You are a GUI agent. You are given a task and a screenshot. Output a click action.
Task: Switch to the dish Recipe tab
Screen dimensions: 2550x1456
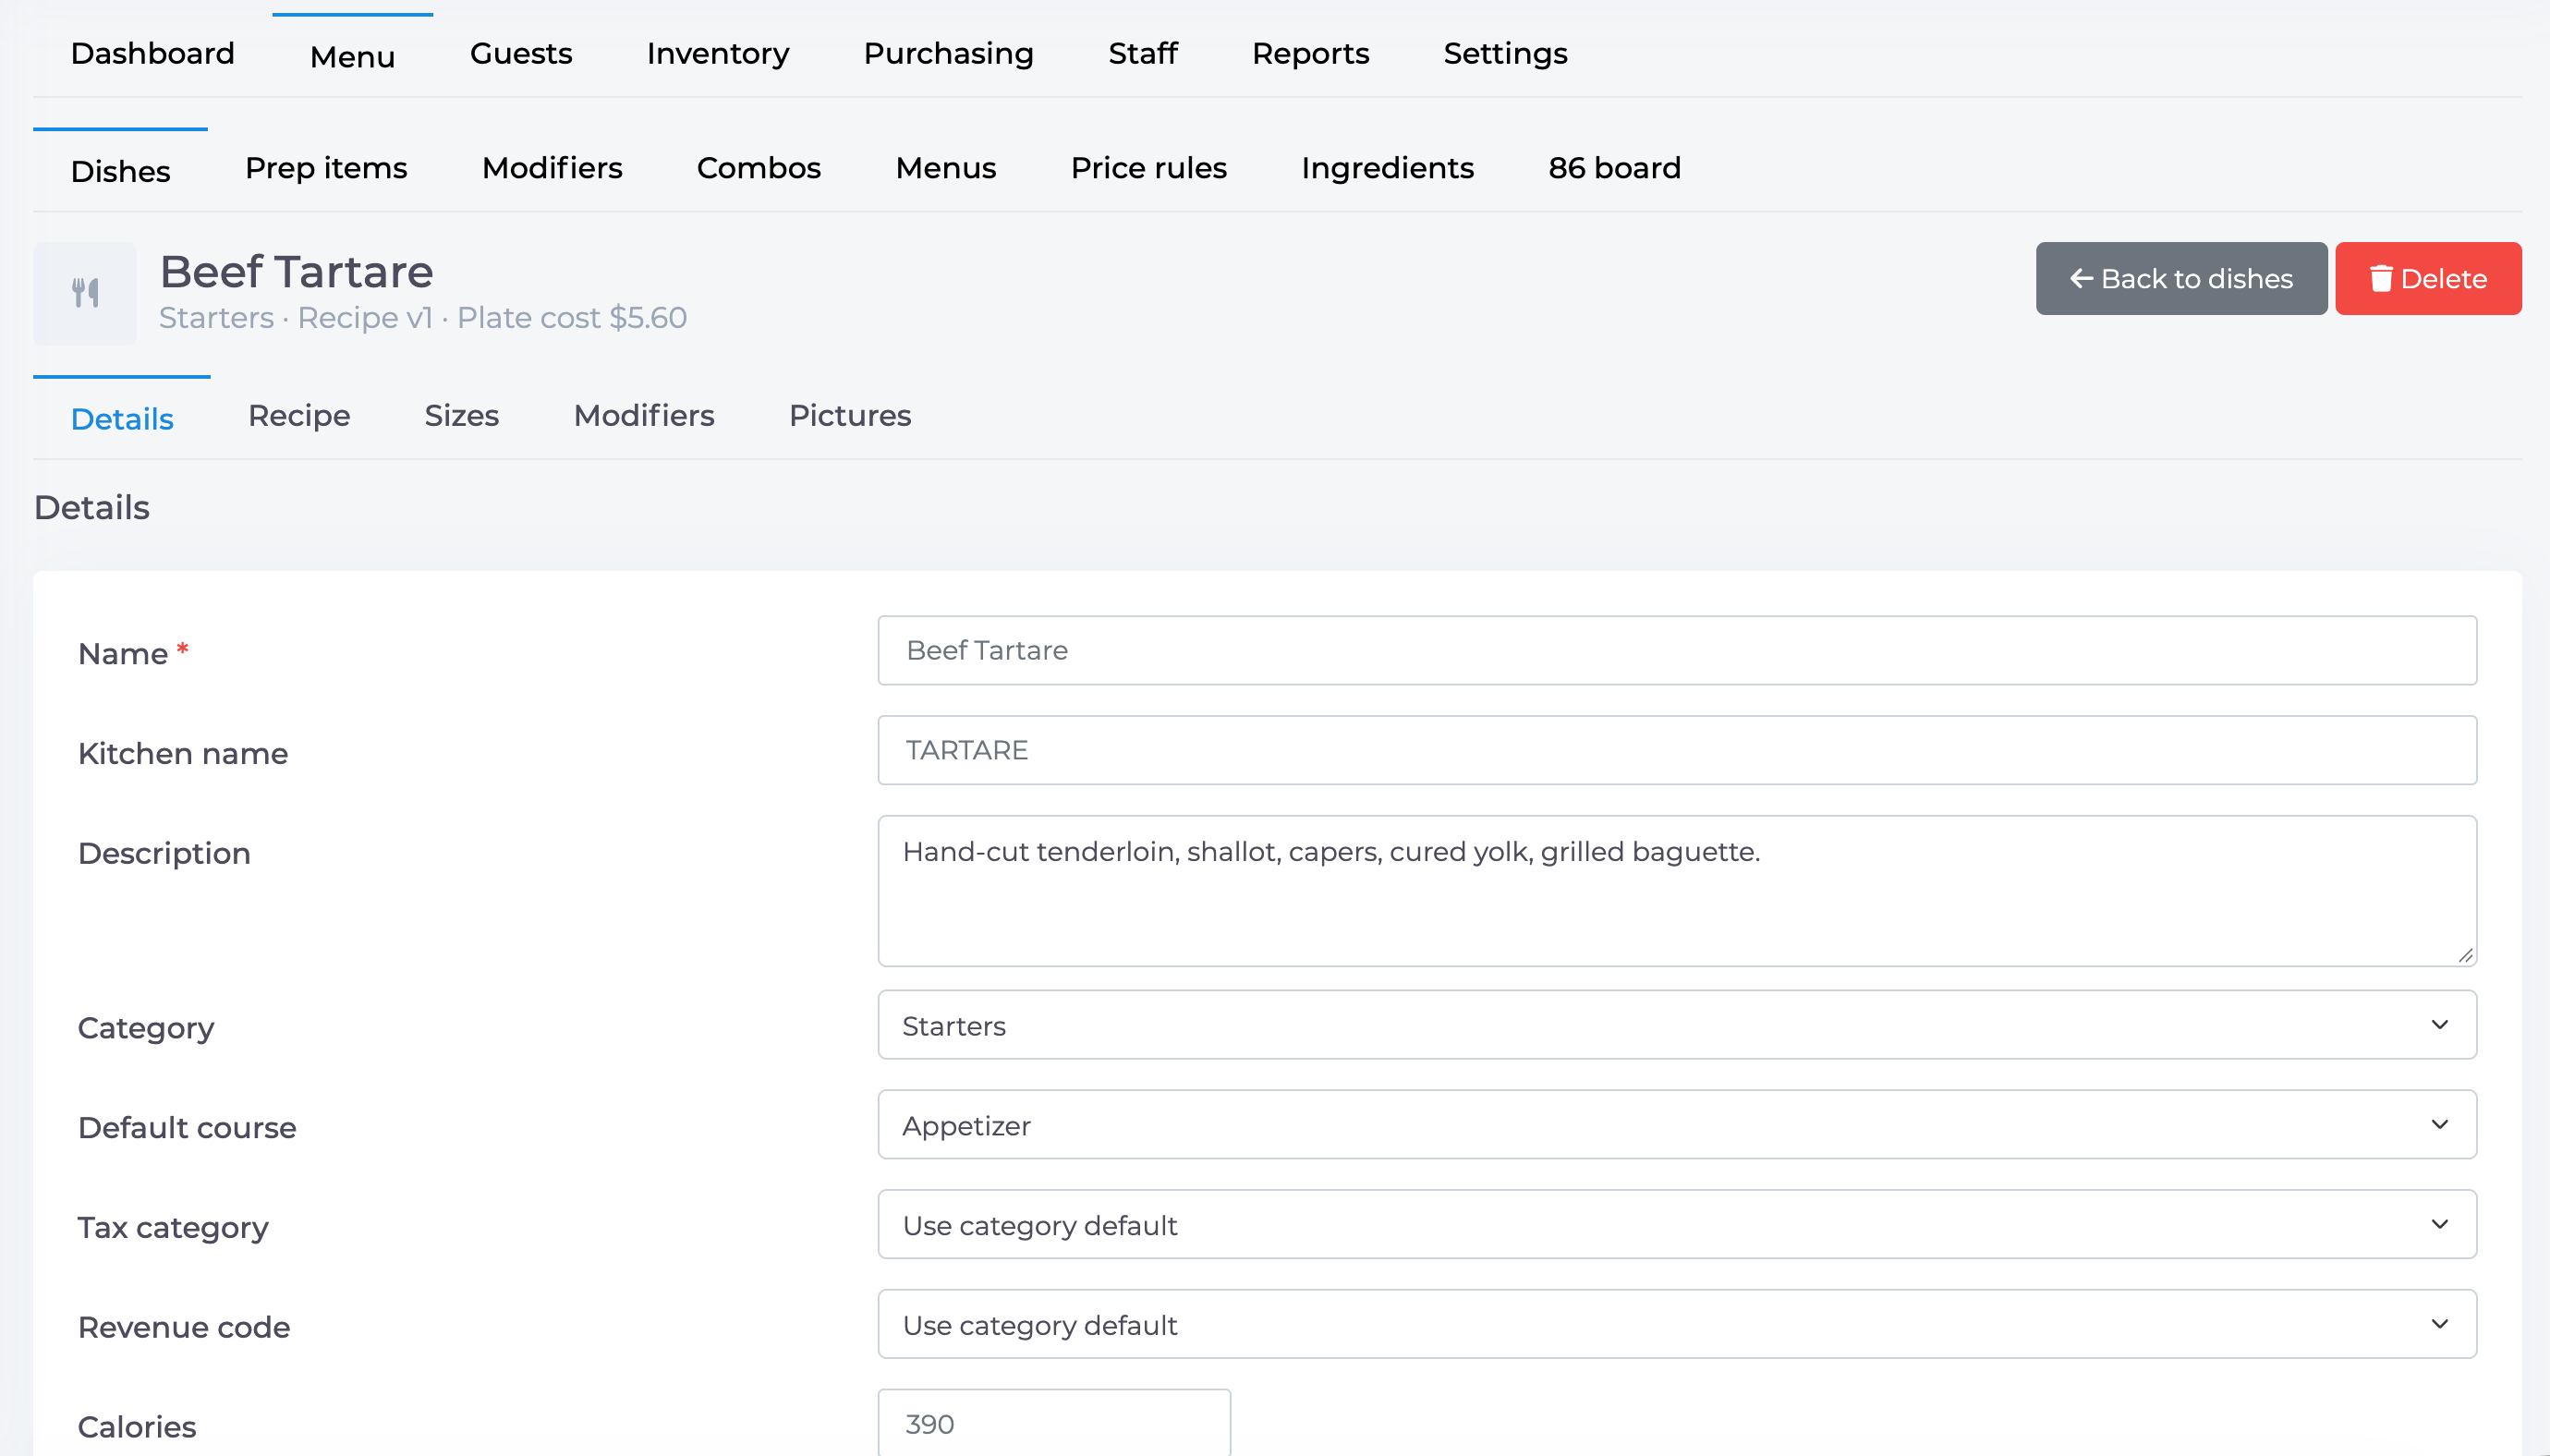pyautogui.click(x=299, y=416)
